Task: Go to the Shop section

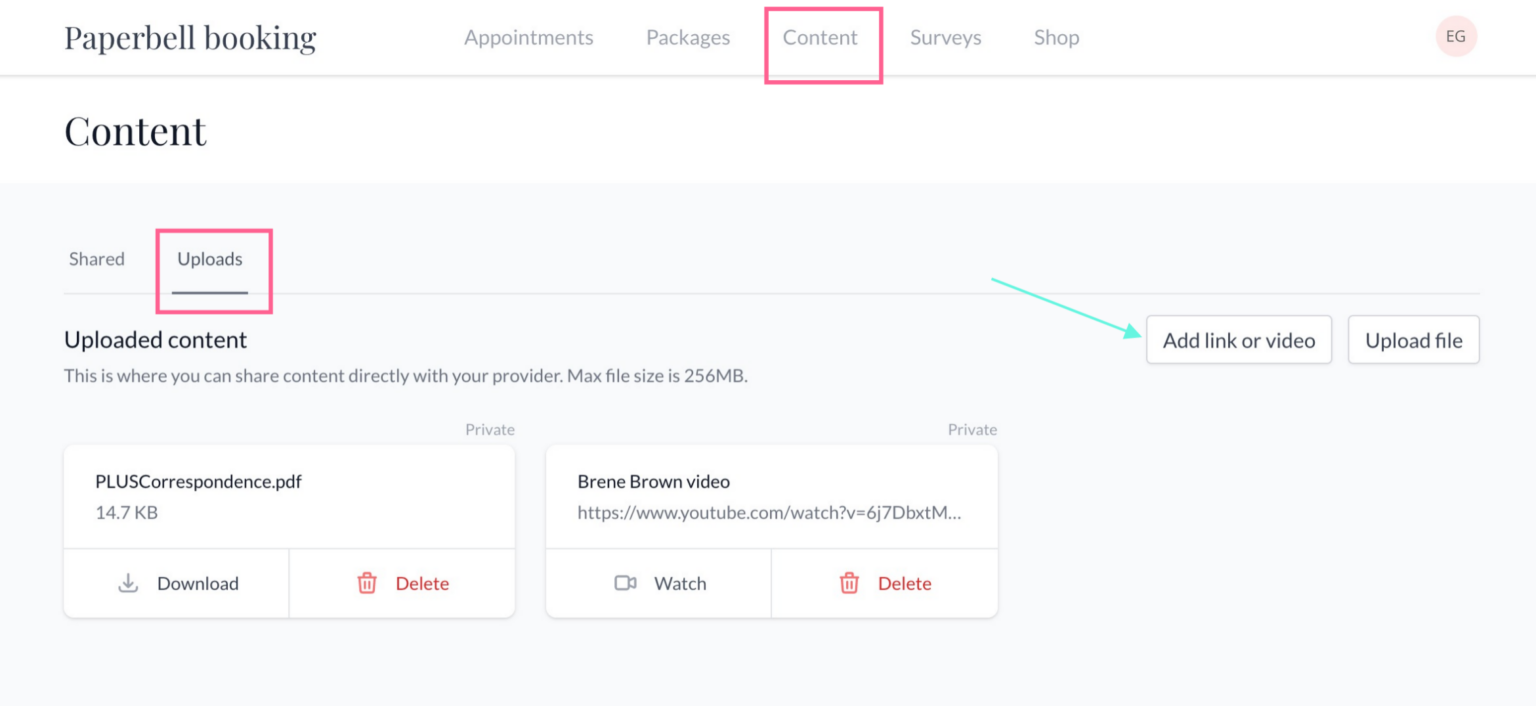Action: [x=1056, y=37]
